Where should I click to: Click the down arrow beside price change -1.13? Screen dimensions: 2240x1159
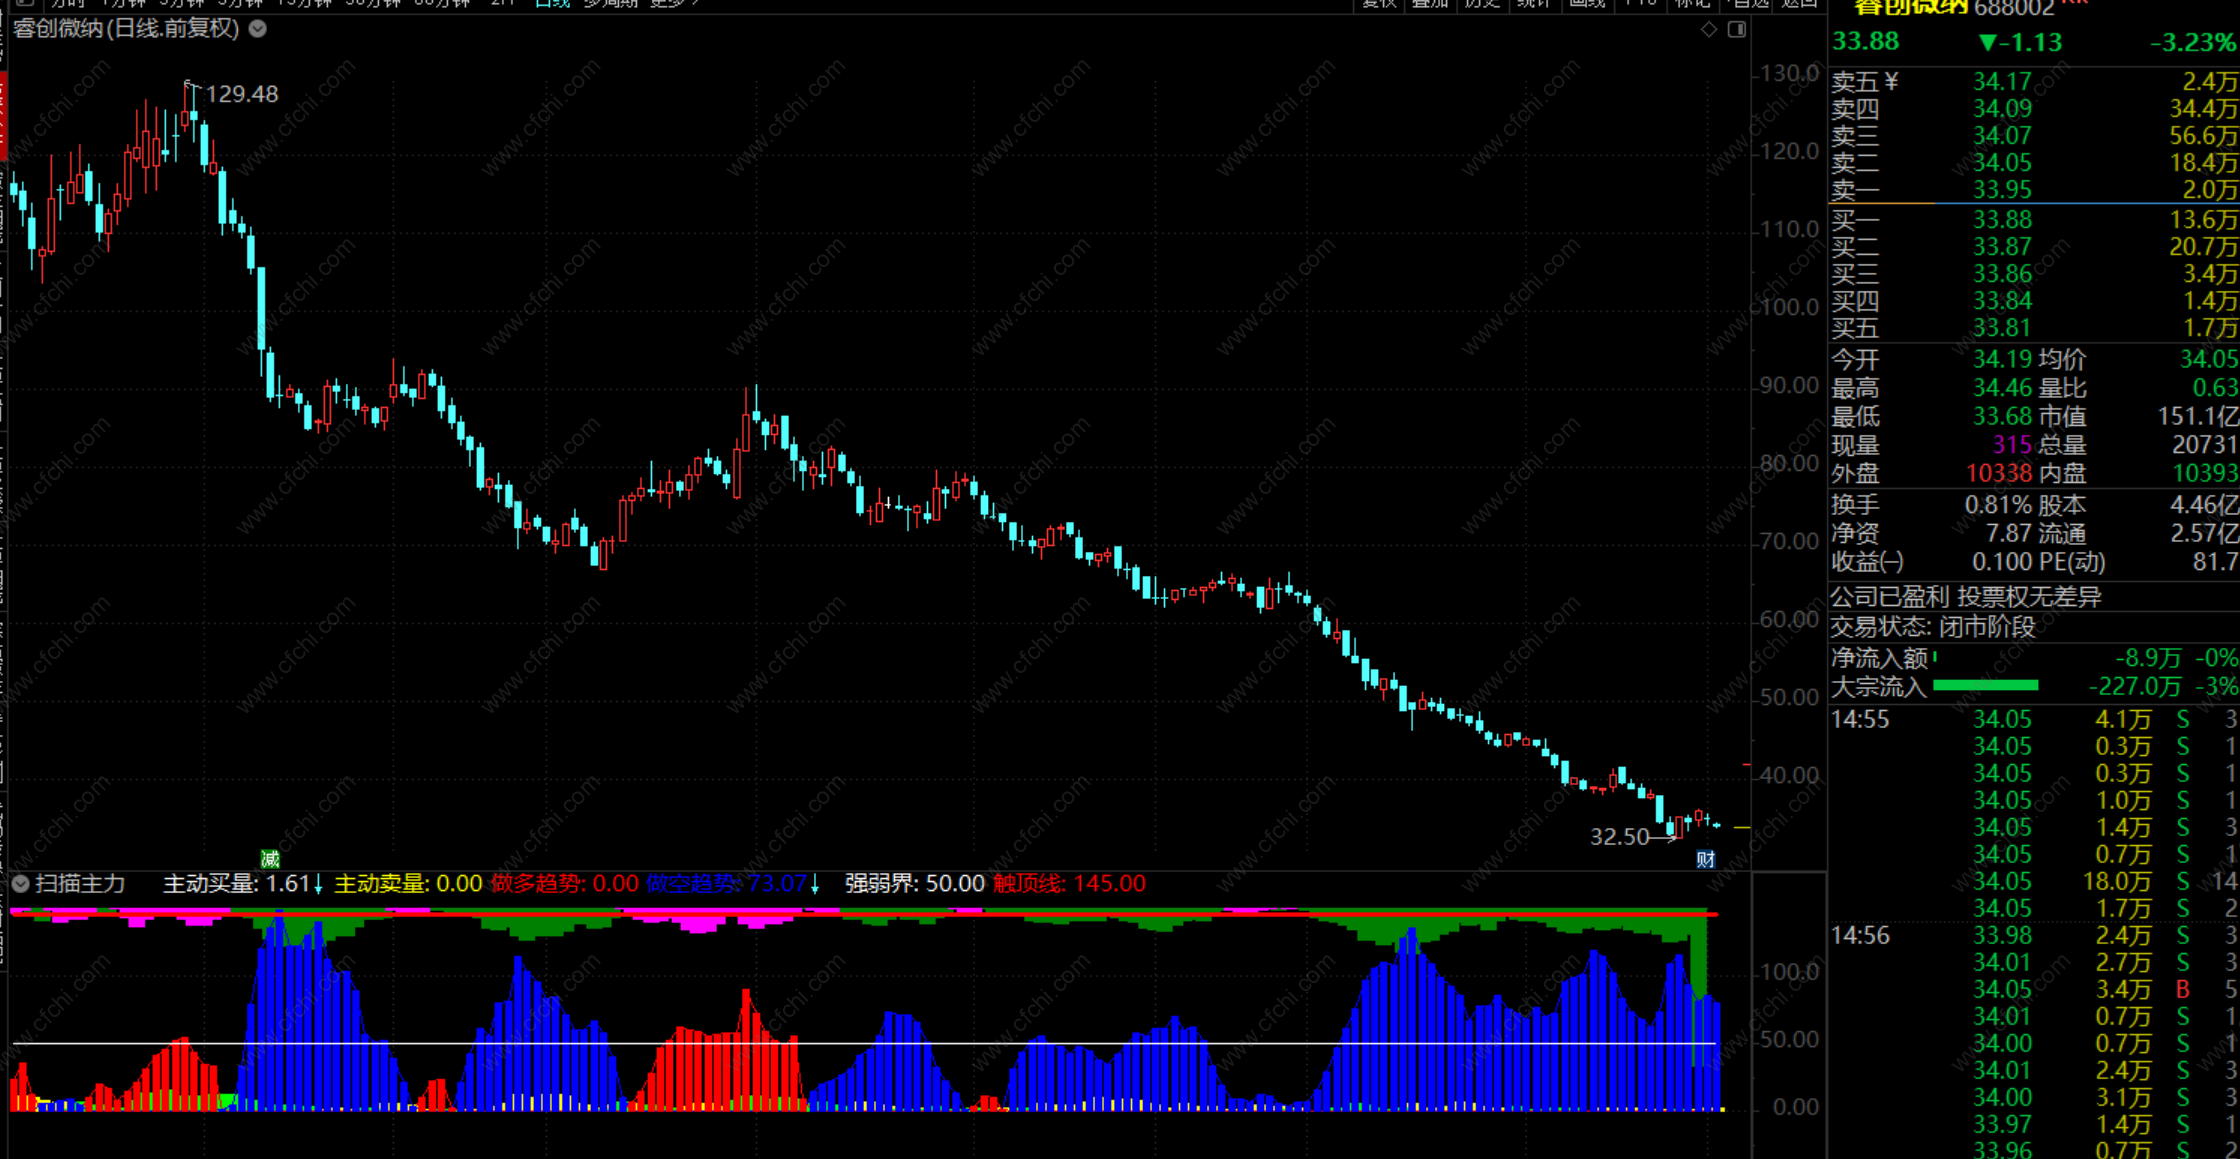pyautogui.click(x=1987, y=43)
